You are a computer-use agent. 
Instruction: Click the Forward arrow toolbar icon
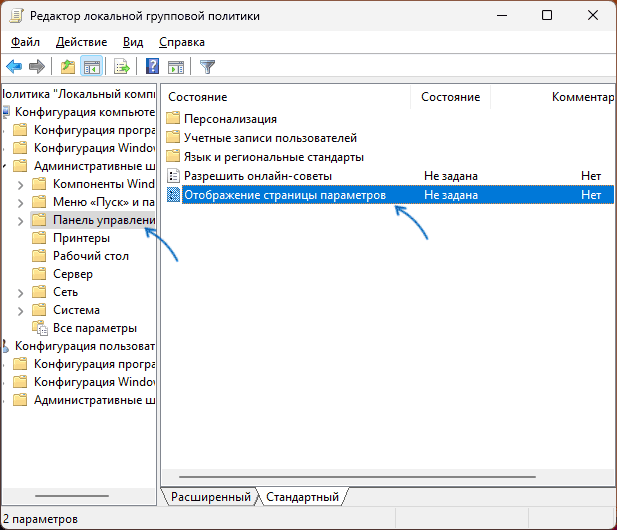(x=37, y=66)
